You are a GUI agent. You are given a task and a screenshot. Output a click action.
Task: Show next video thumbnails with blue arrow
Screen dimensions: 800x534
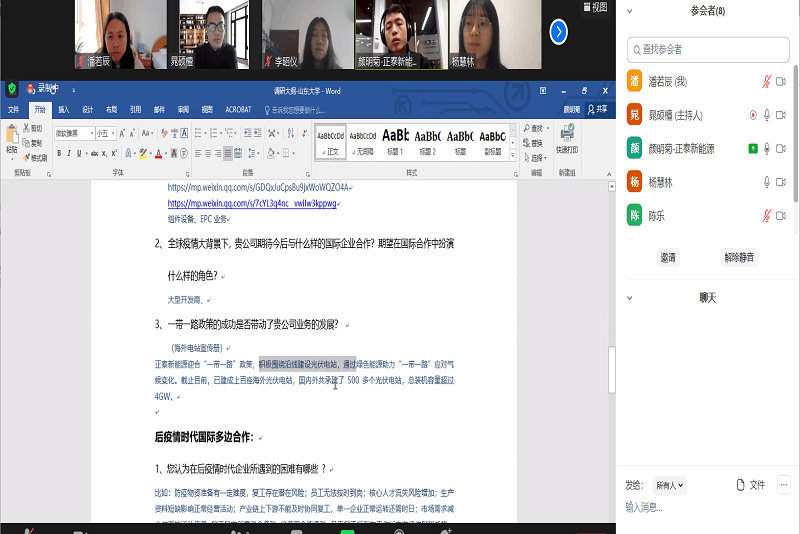tap(559, 32)
